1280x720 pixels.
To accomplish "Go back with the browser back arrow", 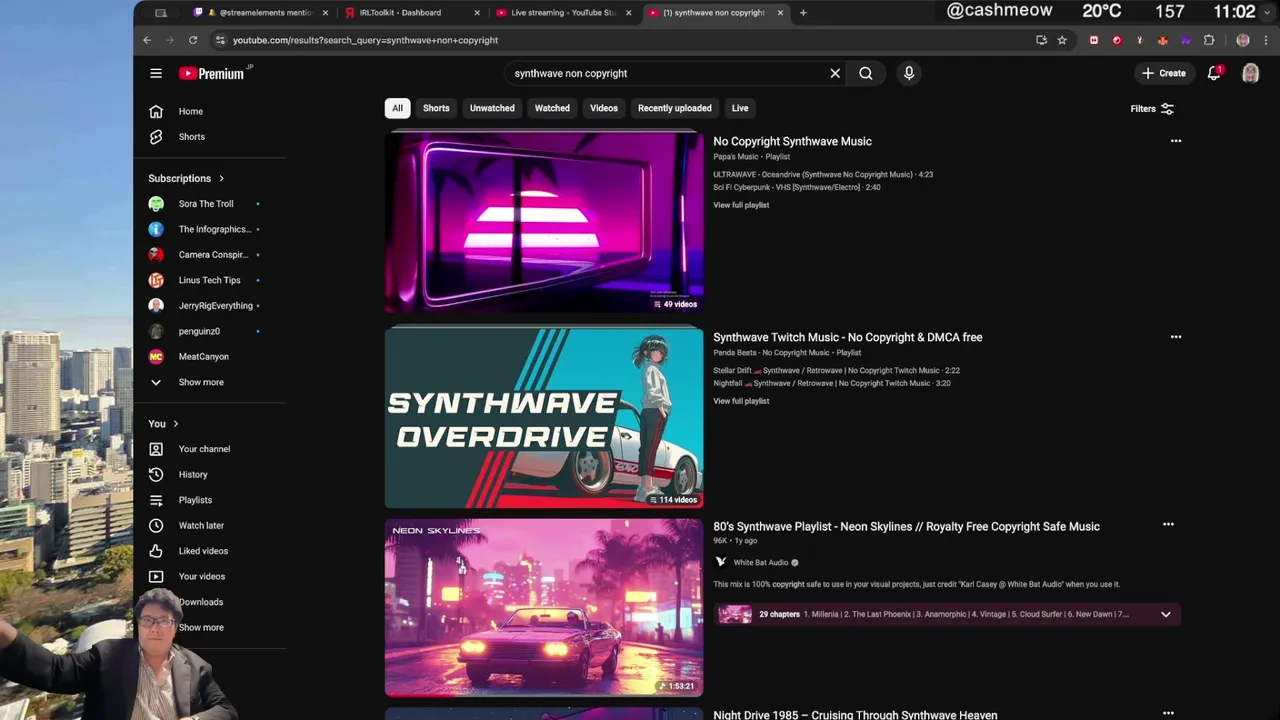I will (x=147, y=40).
